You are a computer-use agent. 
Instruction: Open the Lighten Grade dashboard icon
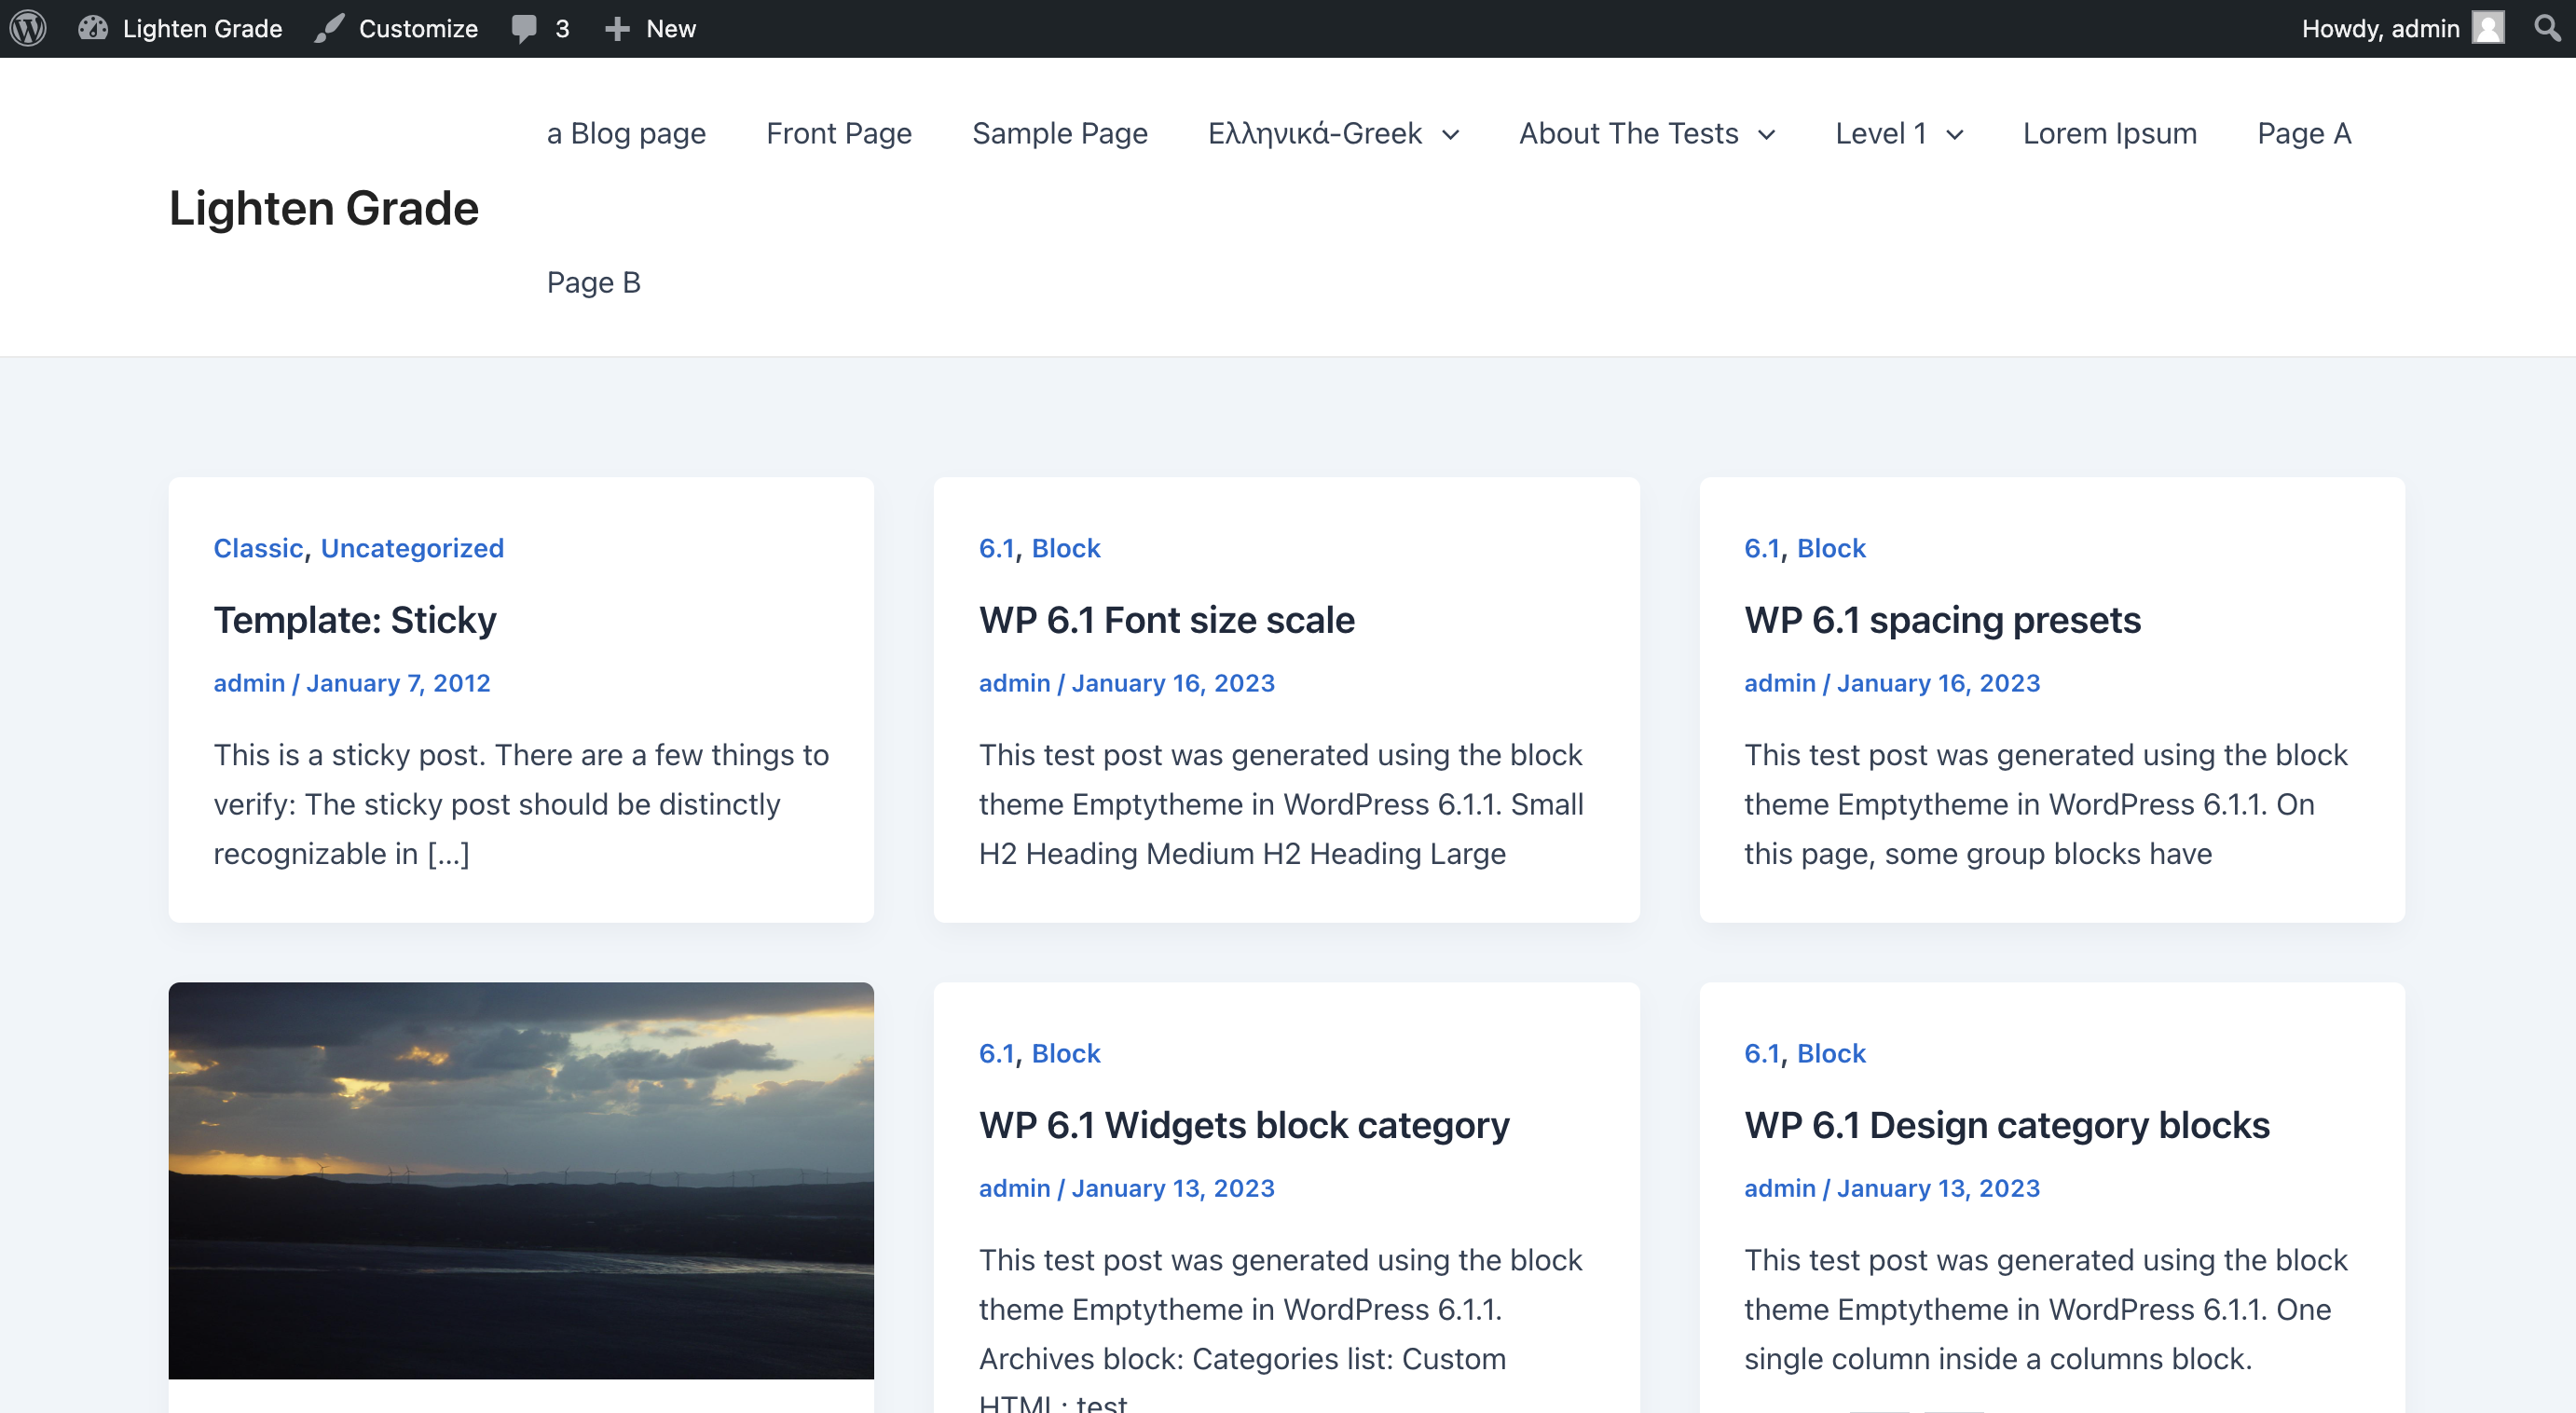click(x=93, y=28)
